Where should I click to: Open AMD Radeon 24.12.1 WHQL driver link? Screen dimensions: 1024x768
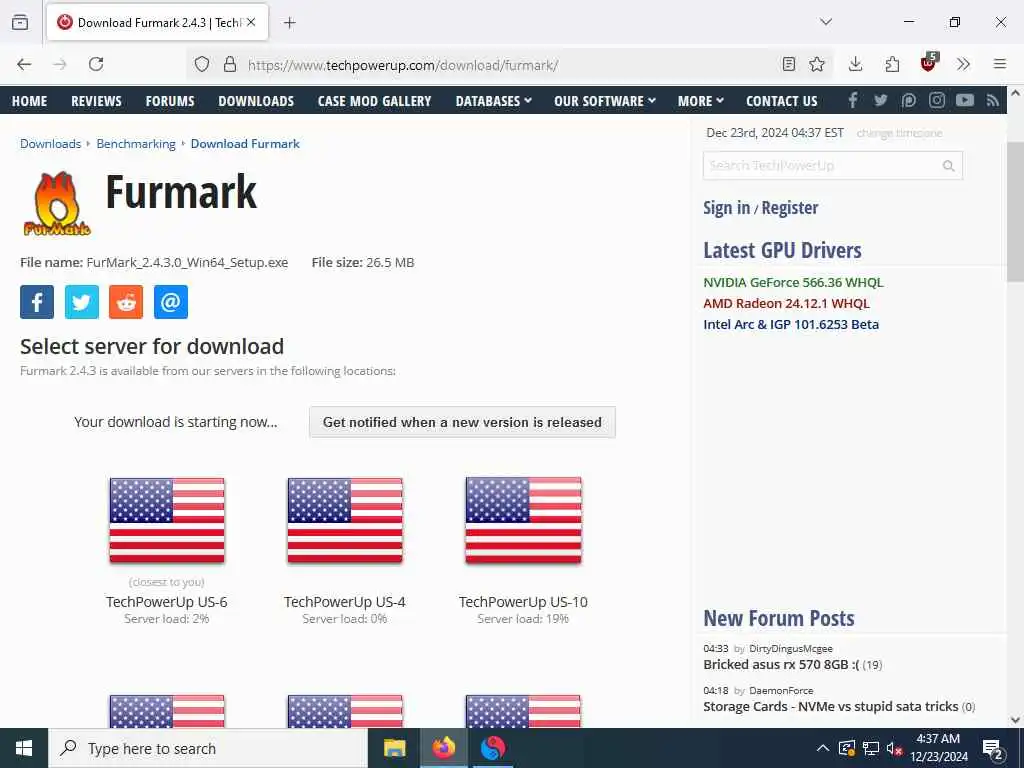[786, 303]
